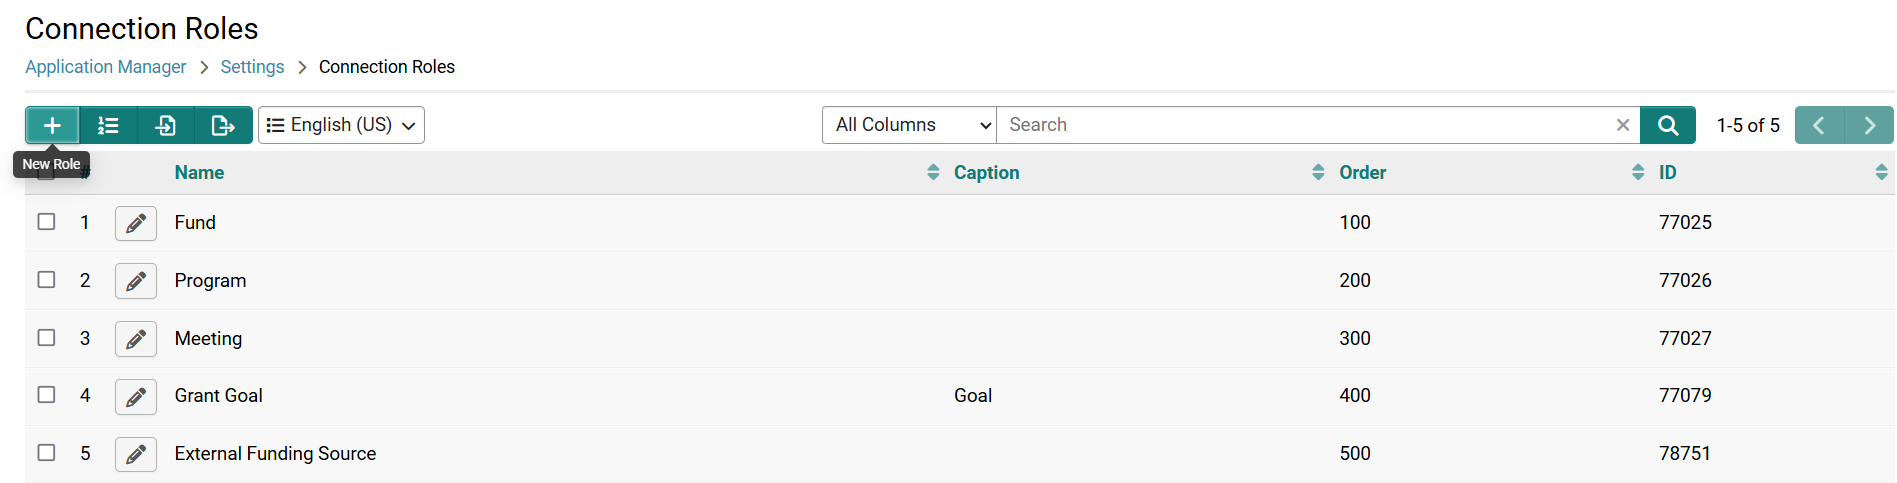Expand the All Columns filter dropdown
The width and height of the screenshot is (1897, 483).
pos(909,125)
